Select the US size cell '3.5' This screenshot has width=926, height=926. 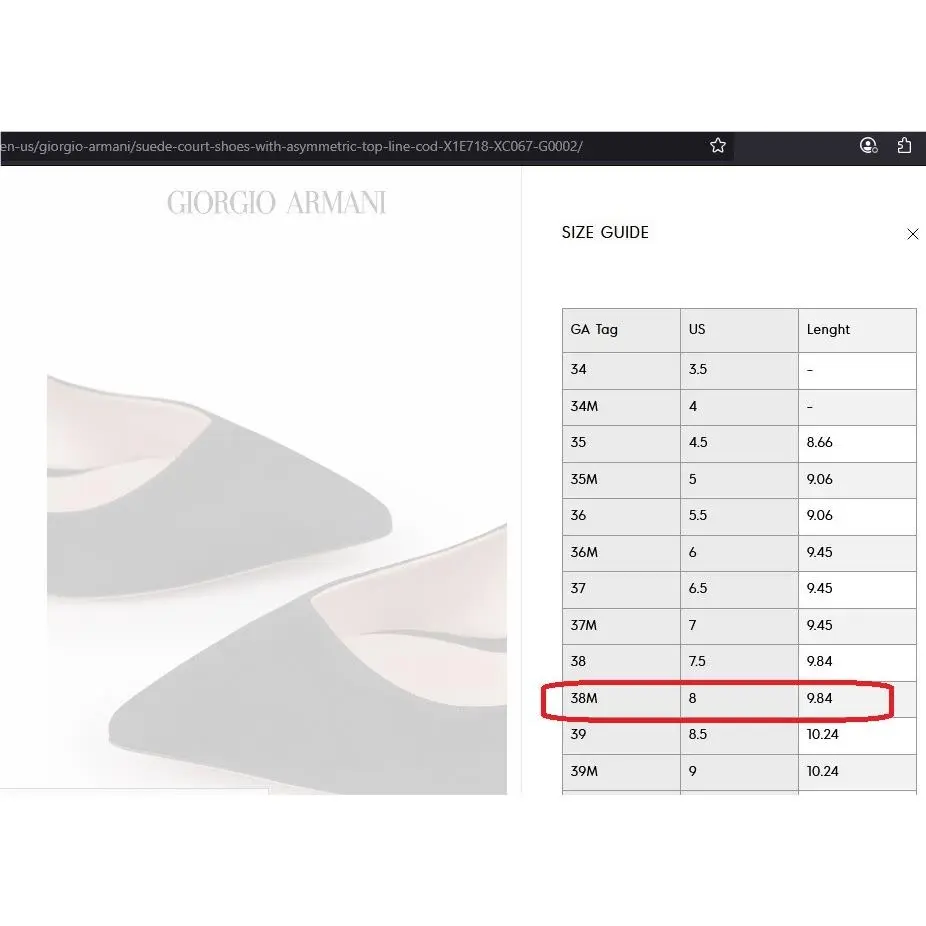(x=739, y=371)
